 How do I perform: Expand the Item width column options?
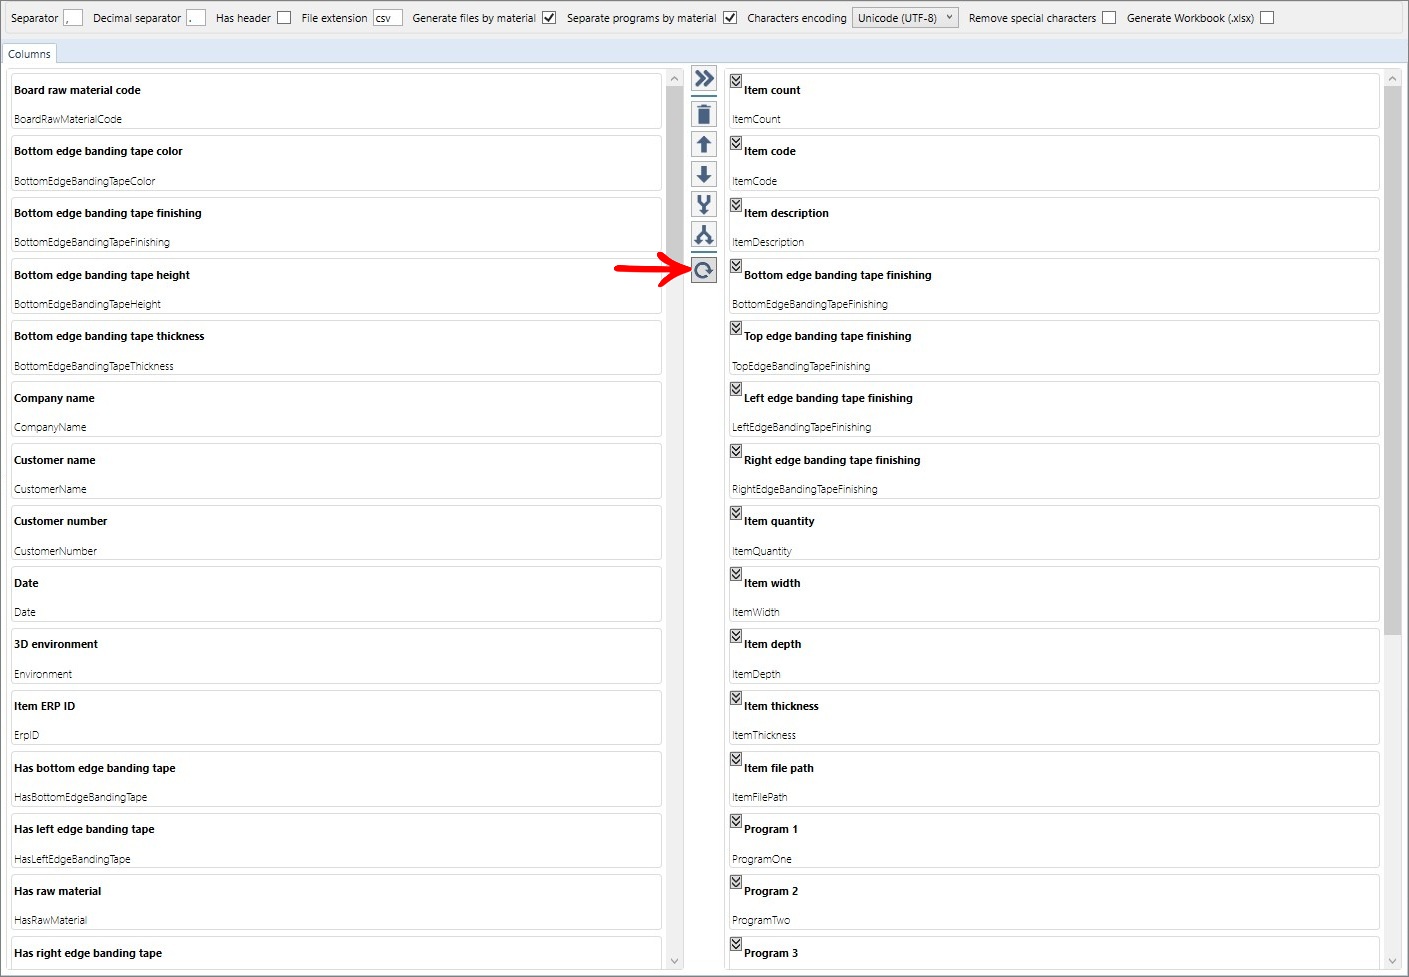(x=736, y=574)
